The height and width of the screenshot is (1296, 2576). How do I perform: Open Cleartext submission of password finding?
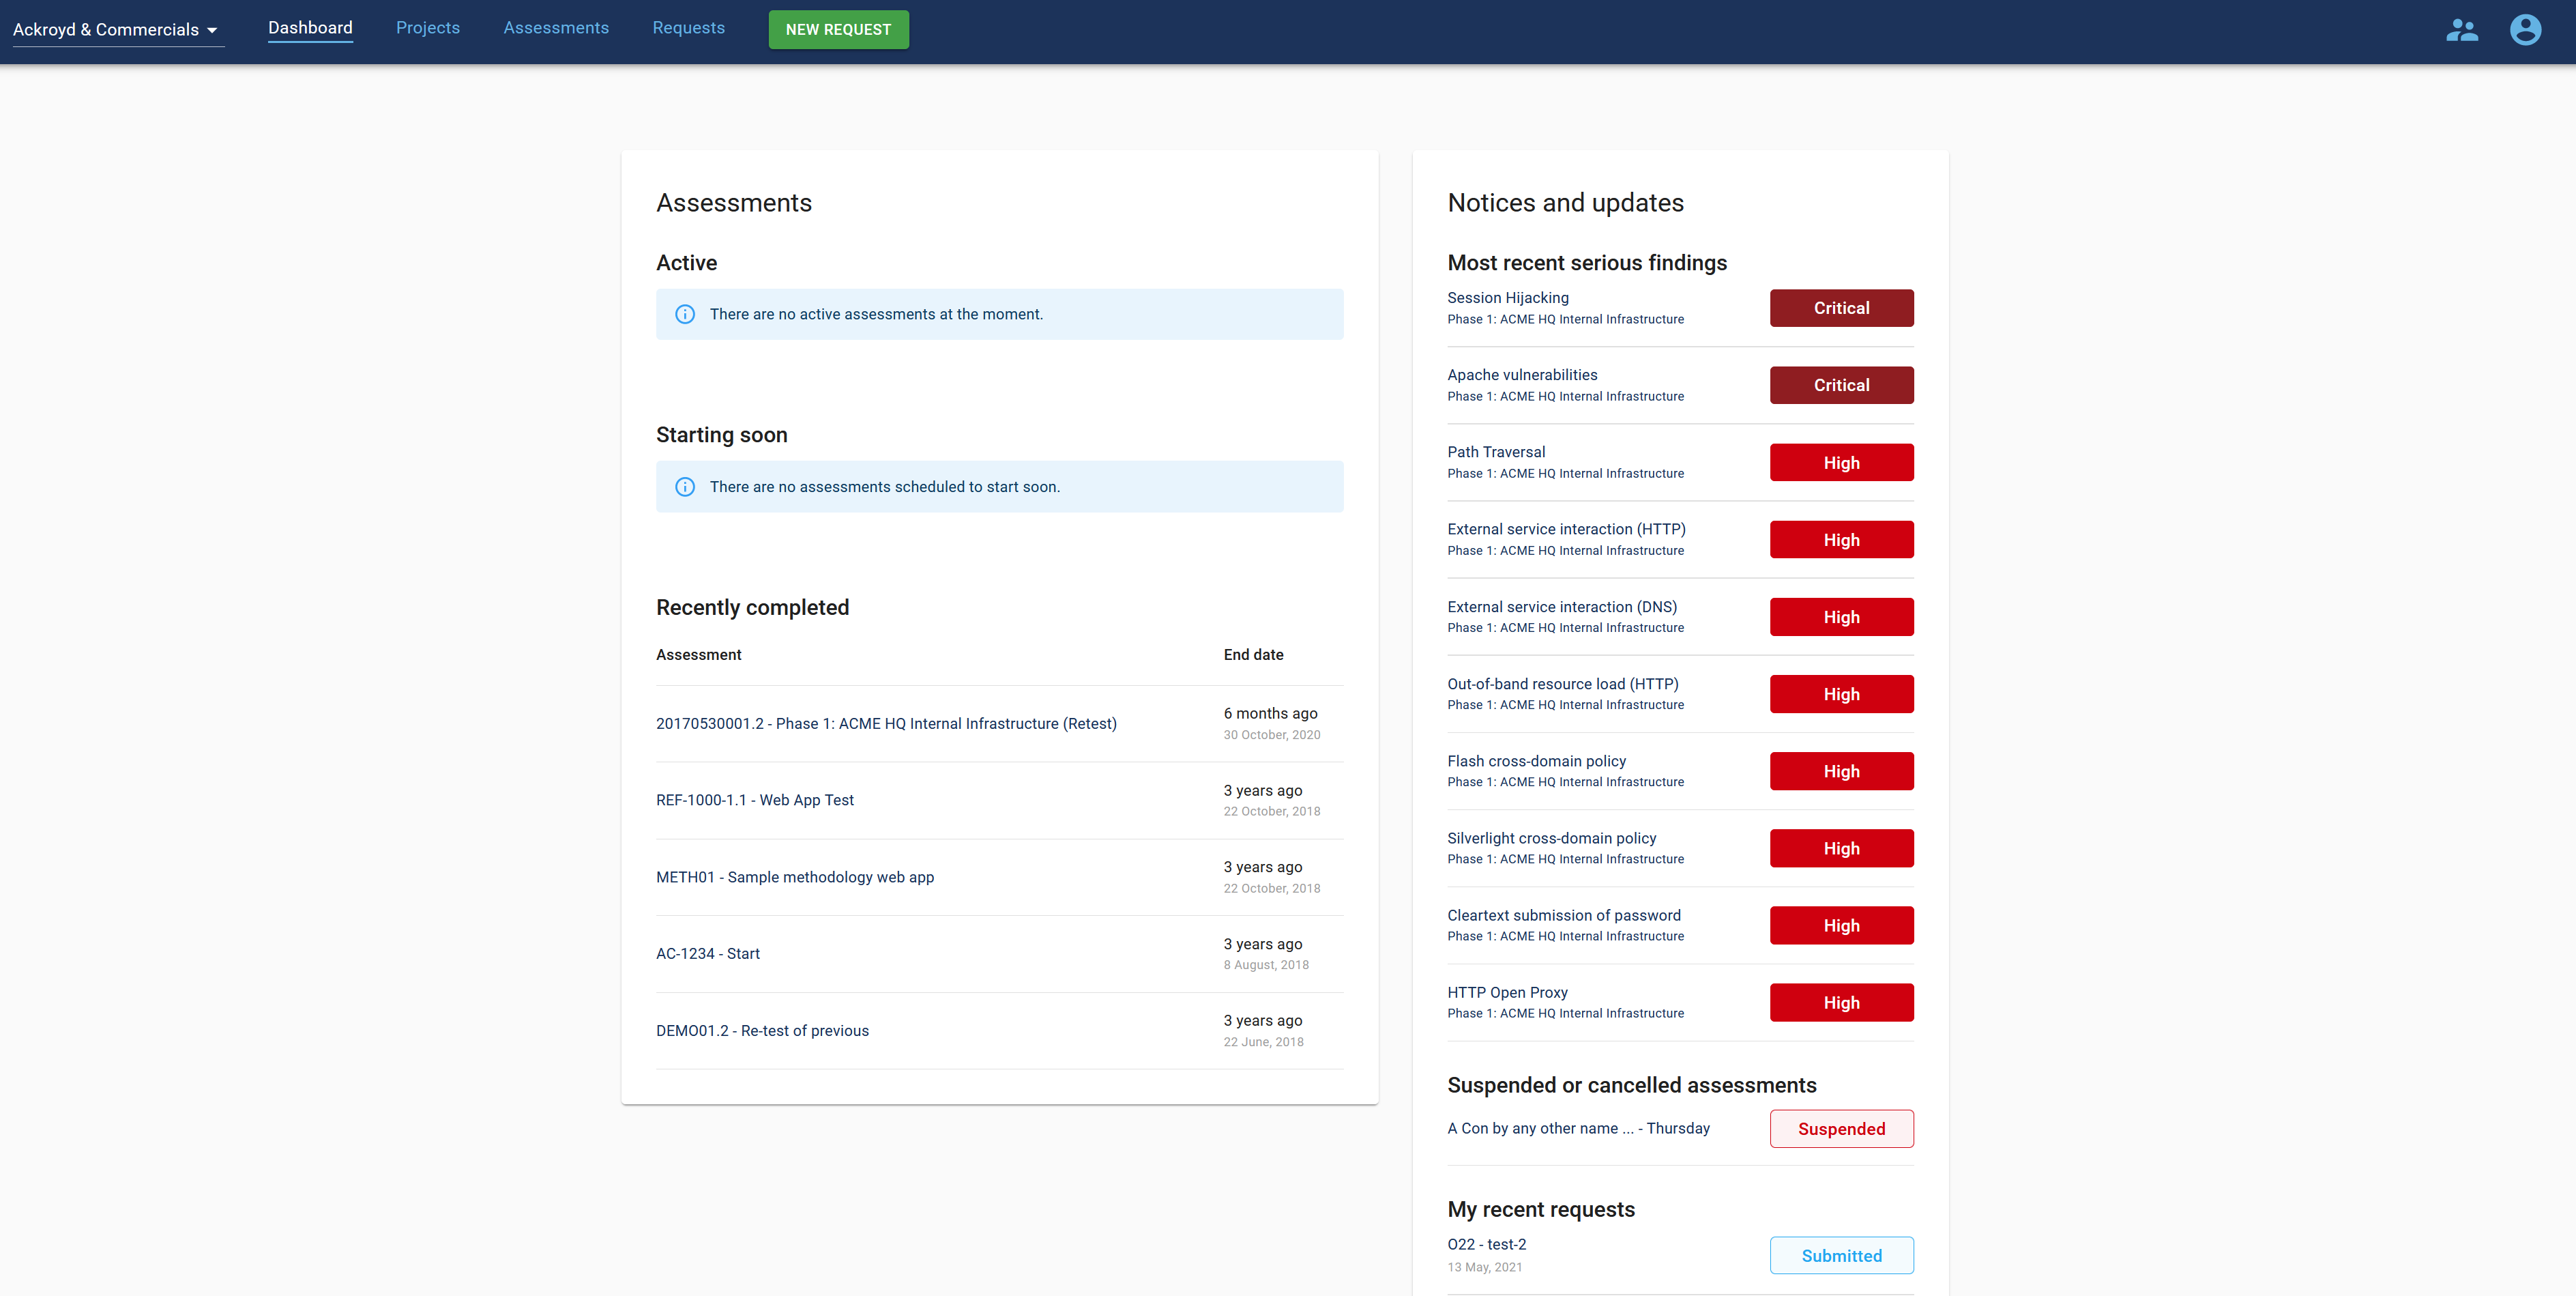pyautogui.click(x=1564, y=915)
